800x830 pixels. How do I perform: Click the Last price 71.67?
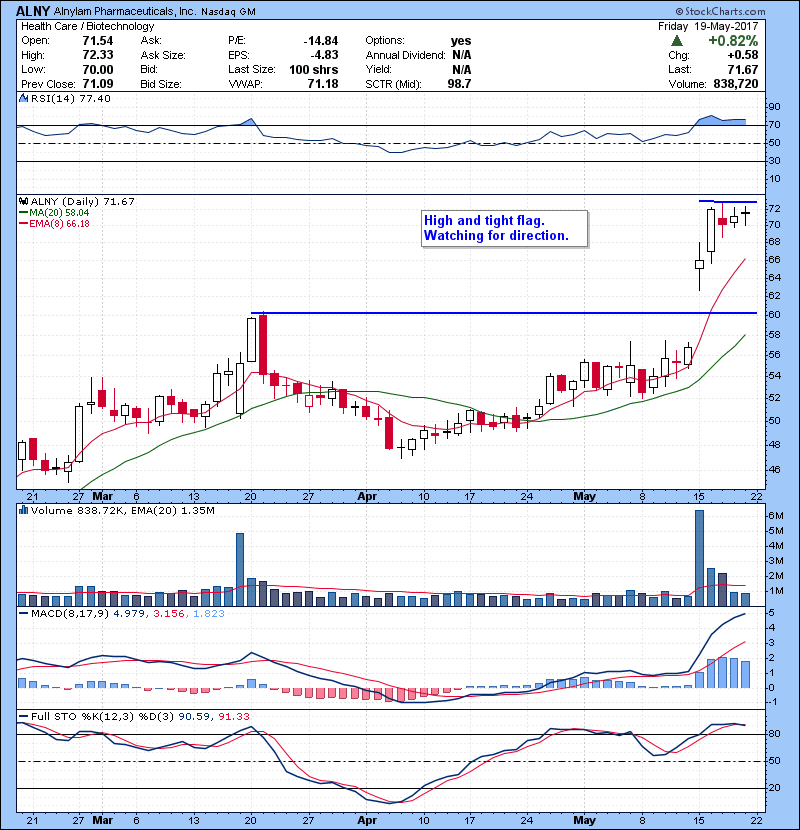tap(743, 69)
